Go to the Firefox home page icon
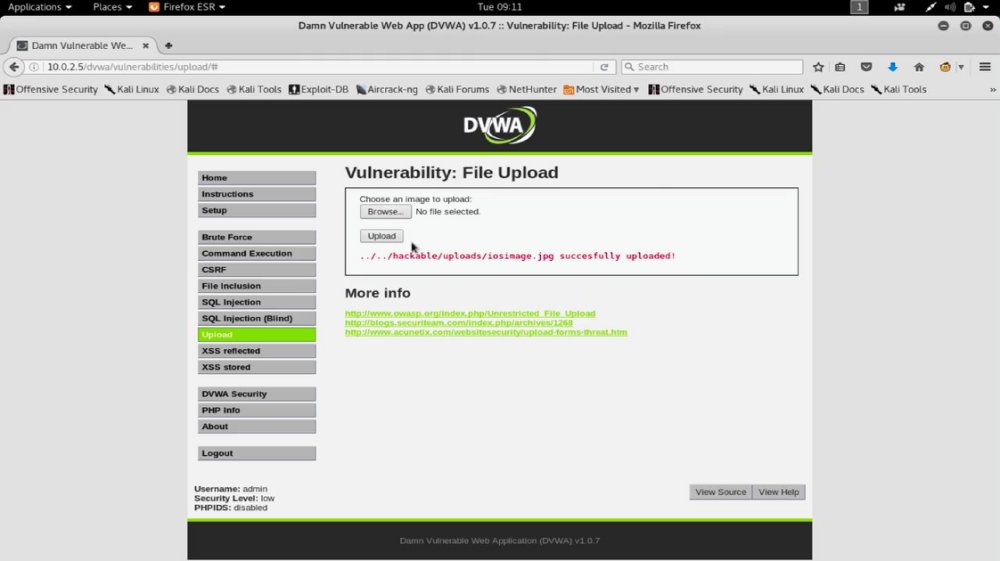This screenshot has height=561, width=1000. [919, 67]
